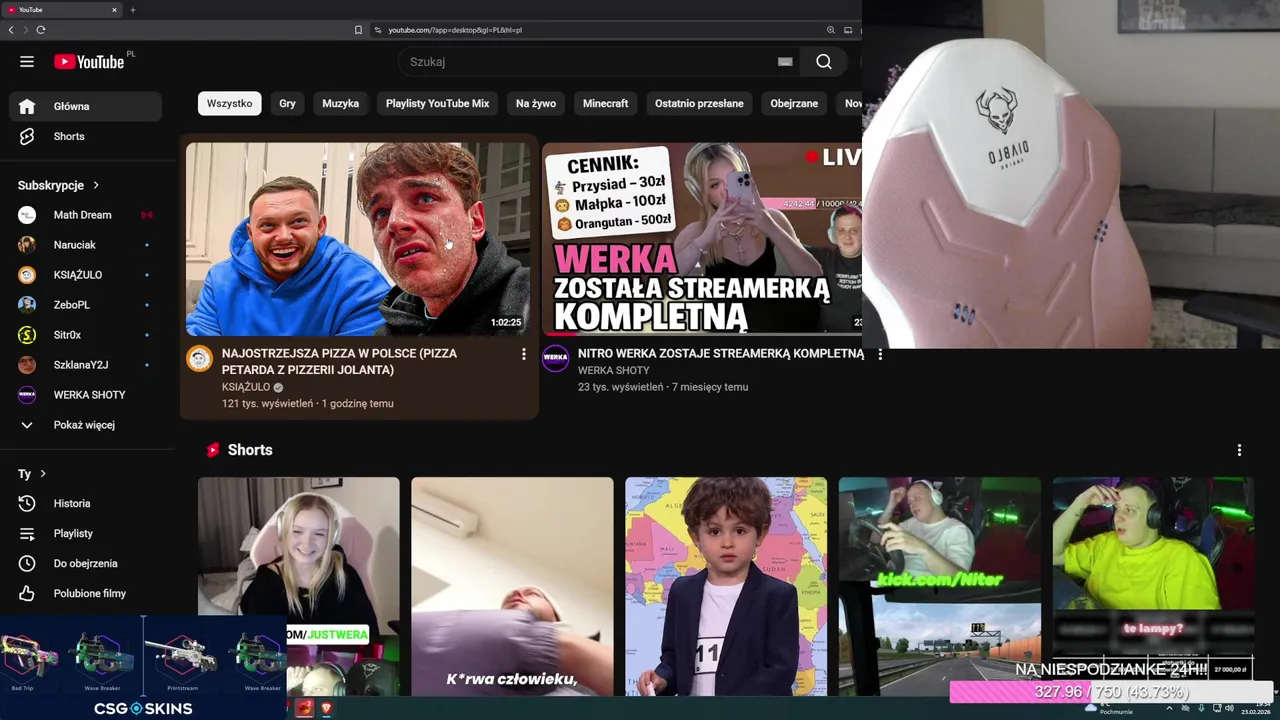The height and width of the screenshot is (720, 1280).
Task: Open KSIĄŻULO subscription in sidebar
Action: [85, 275]
